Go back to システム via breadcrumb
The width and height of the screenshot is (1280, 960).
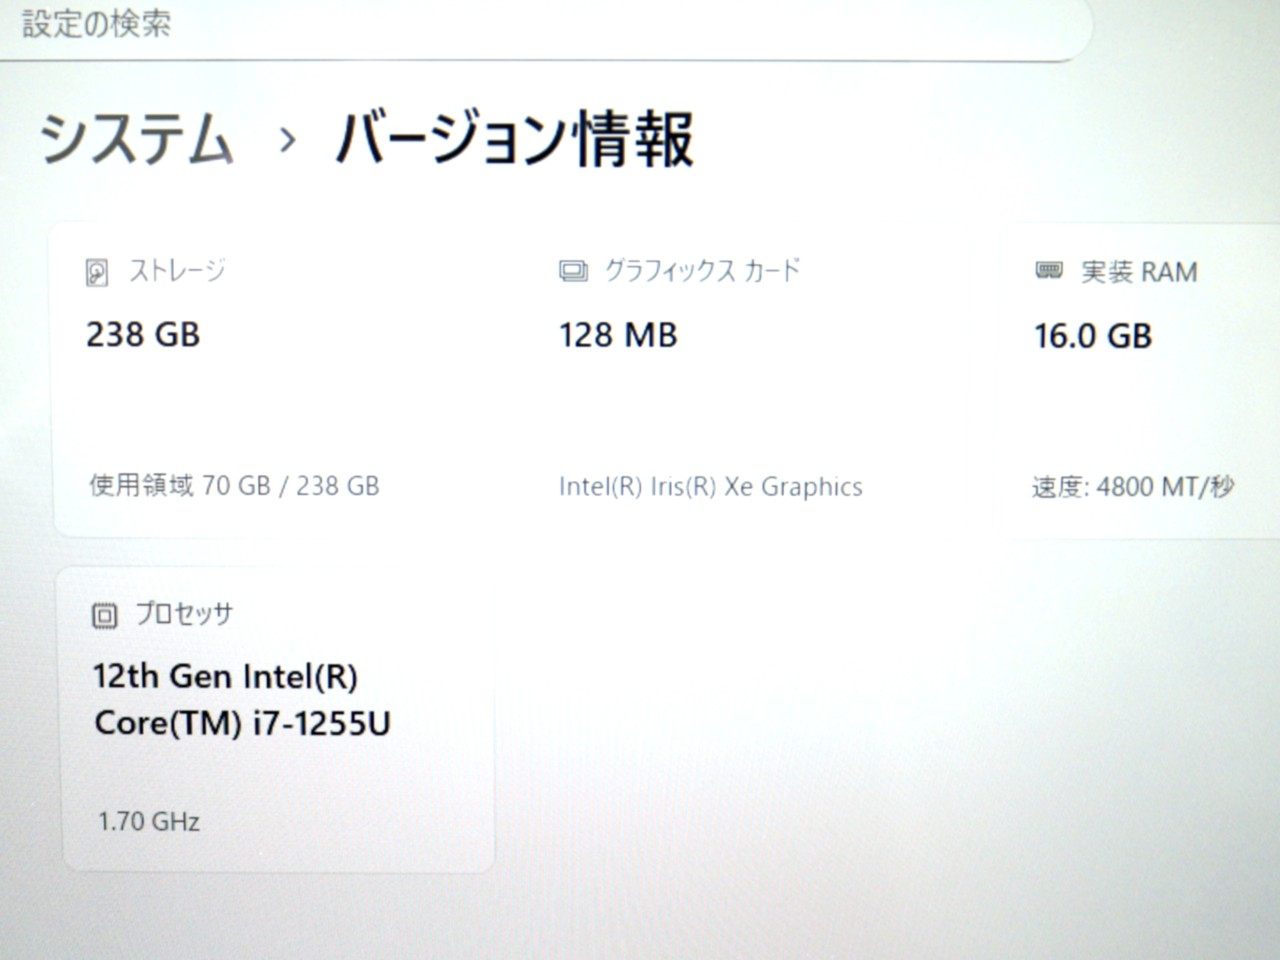(137, 138)
